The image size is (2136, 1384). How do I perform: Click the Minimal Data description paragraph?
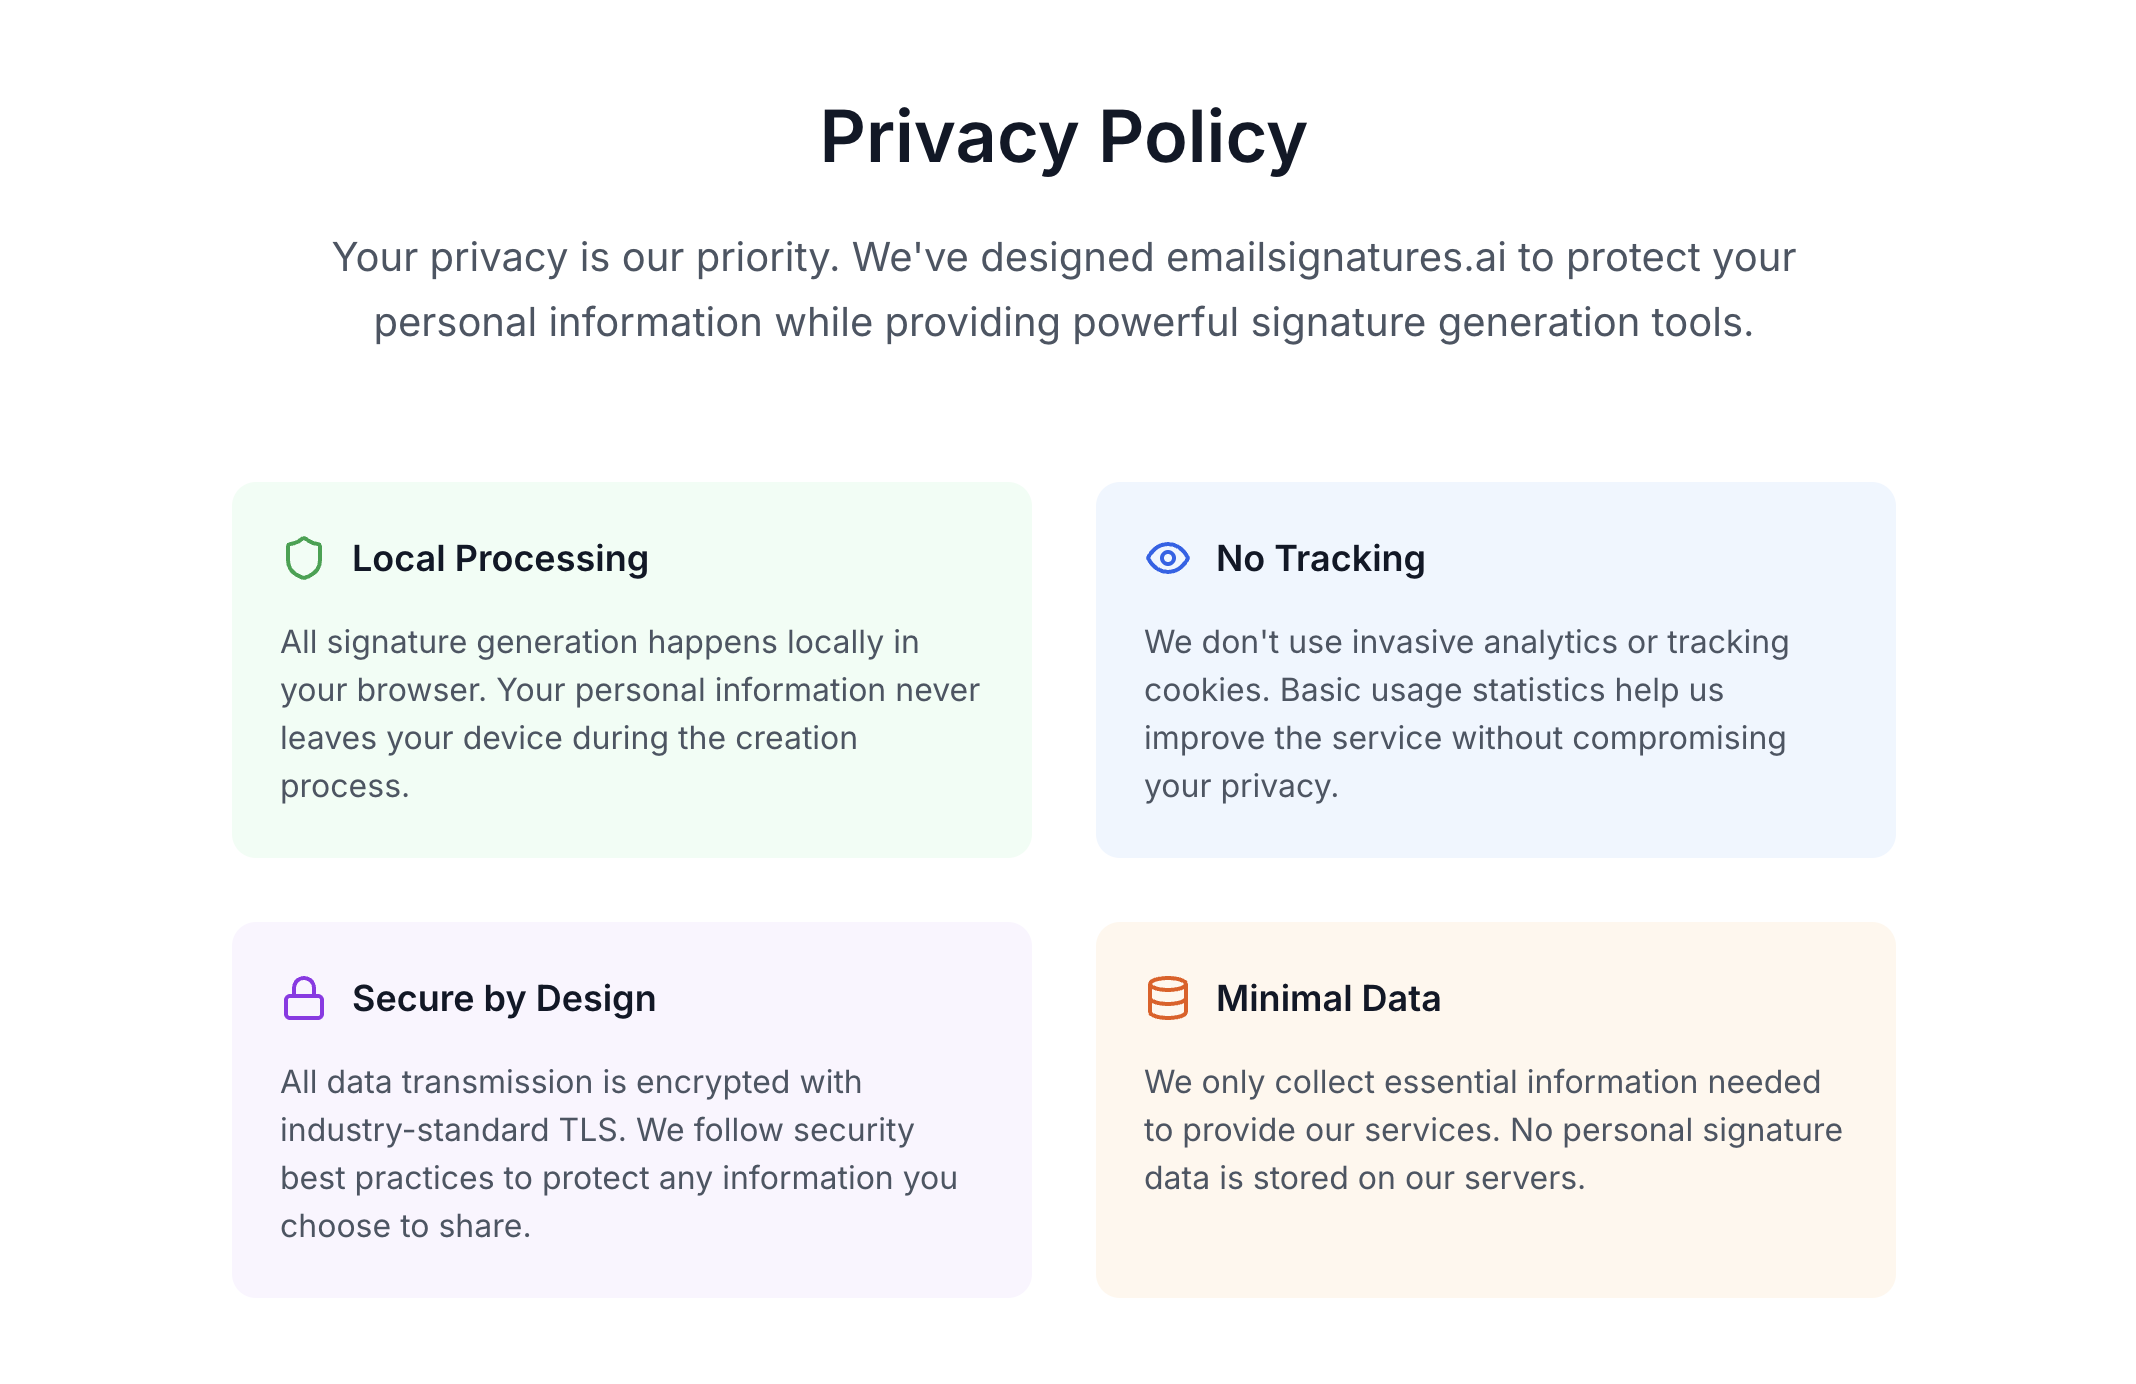(x=1493, y=1130)
